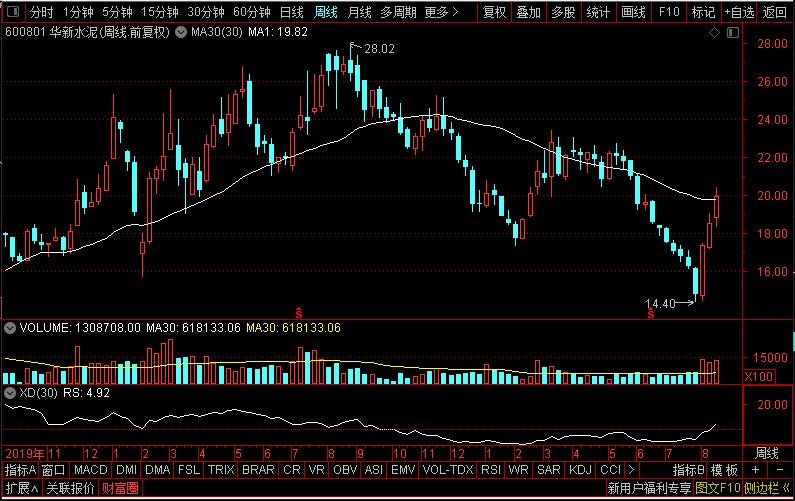
Task: Switch sub-chart to TRIX indicator
Action: 221,470
